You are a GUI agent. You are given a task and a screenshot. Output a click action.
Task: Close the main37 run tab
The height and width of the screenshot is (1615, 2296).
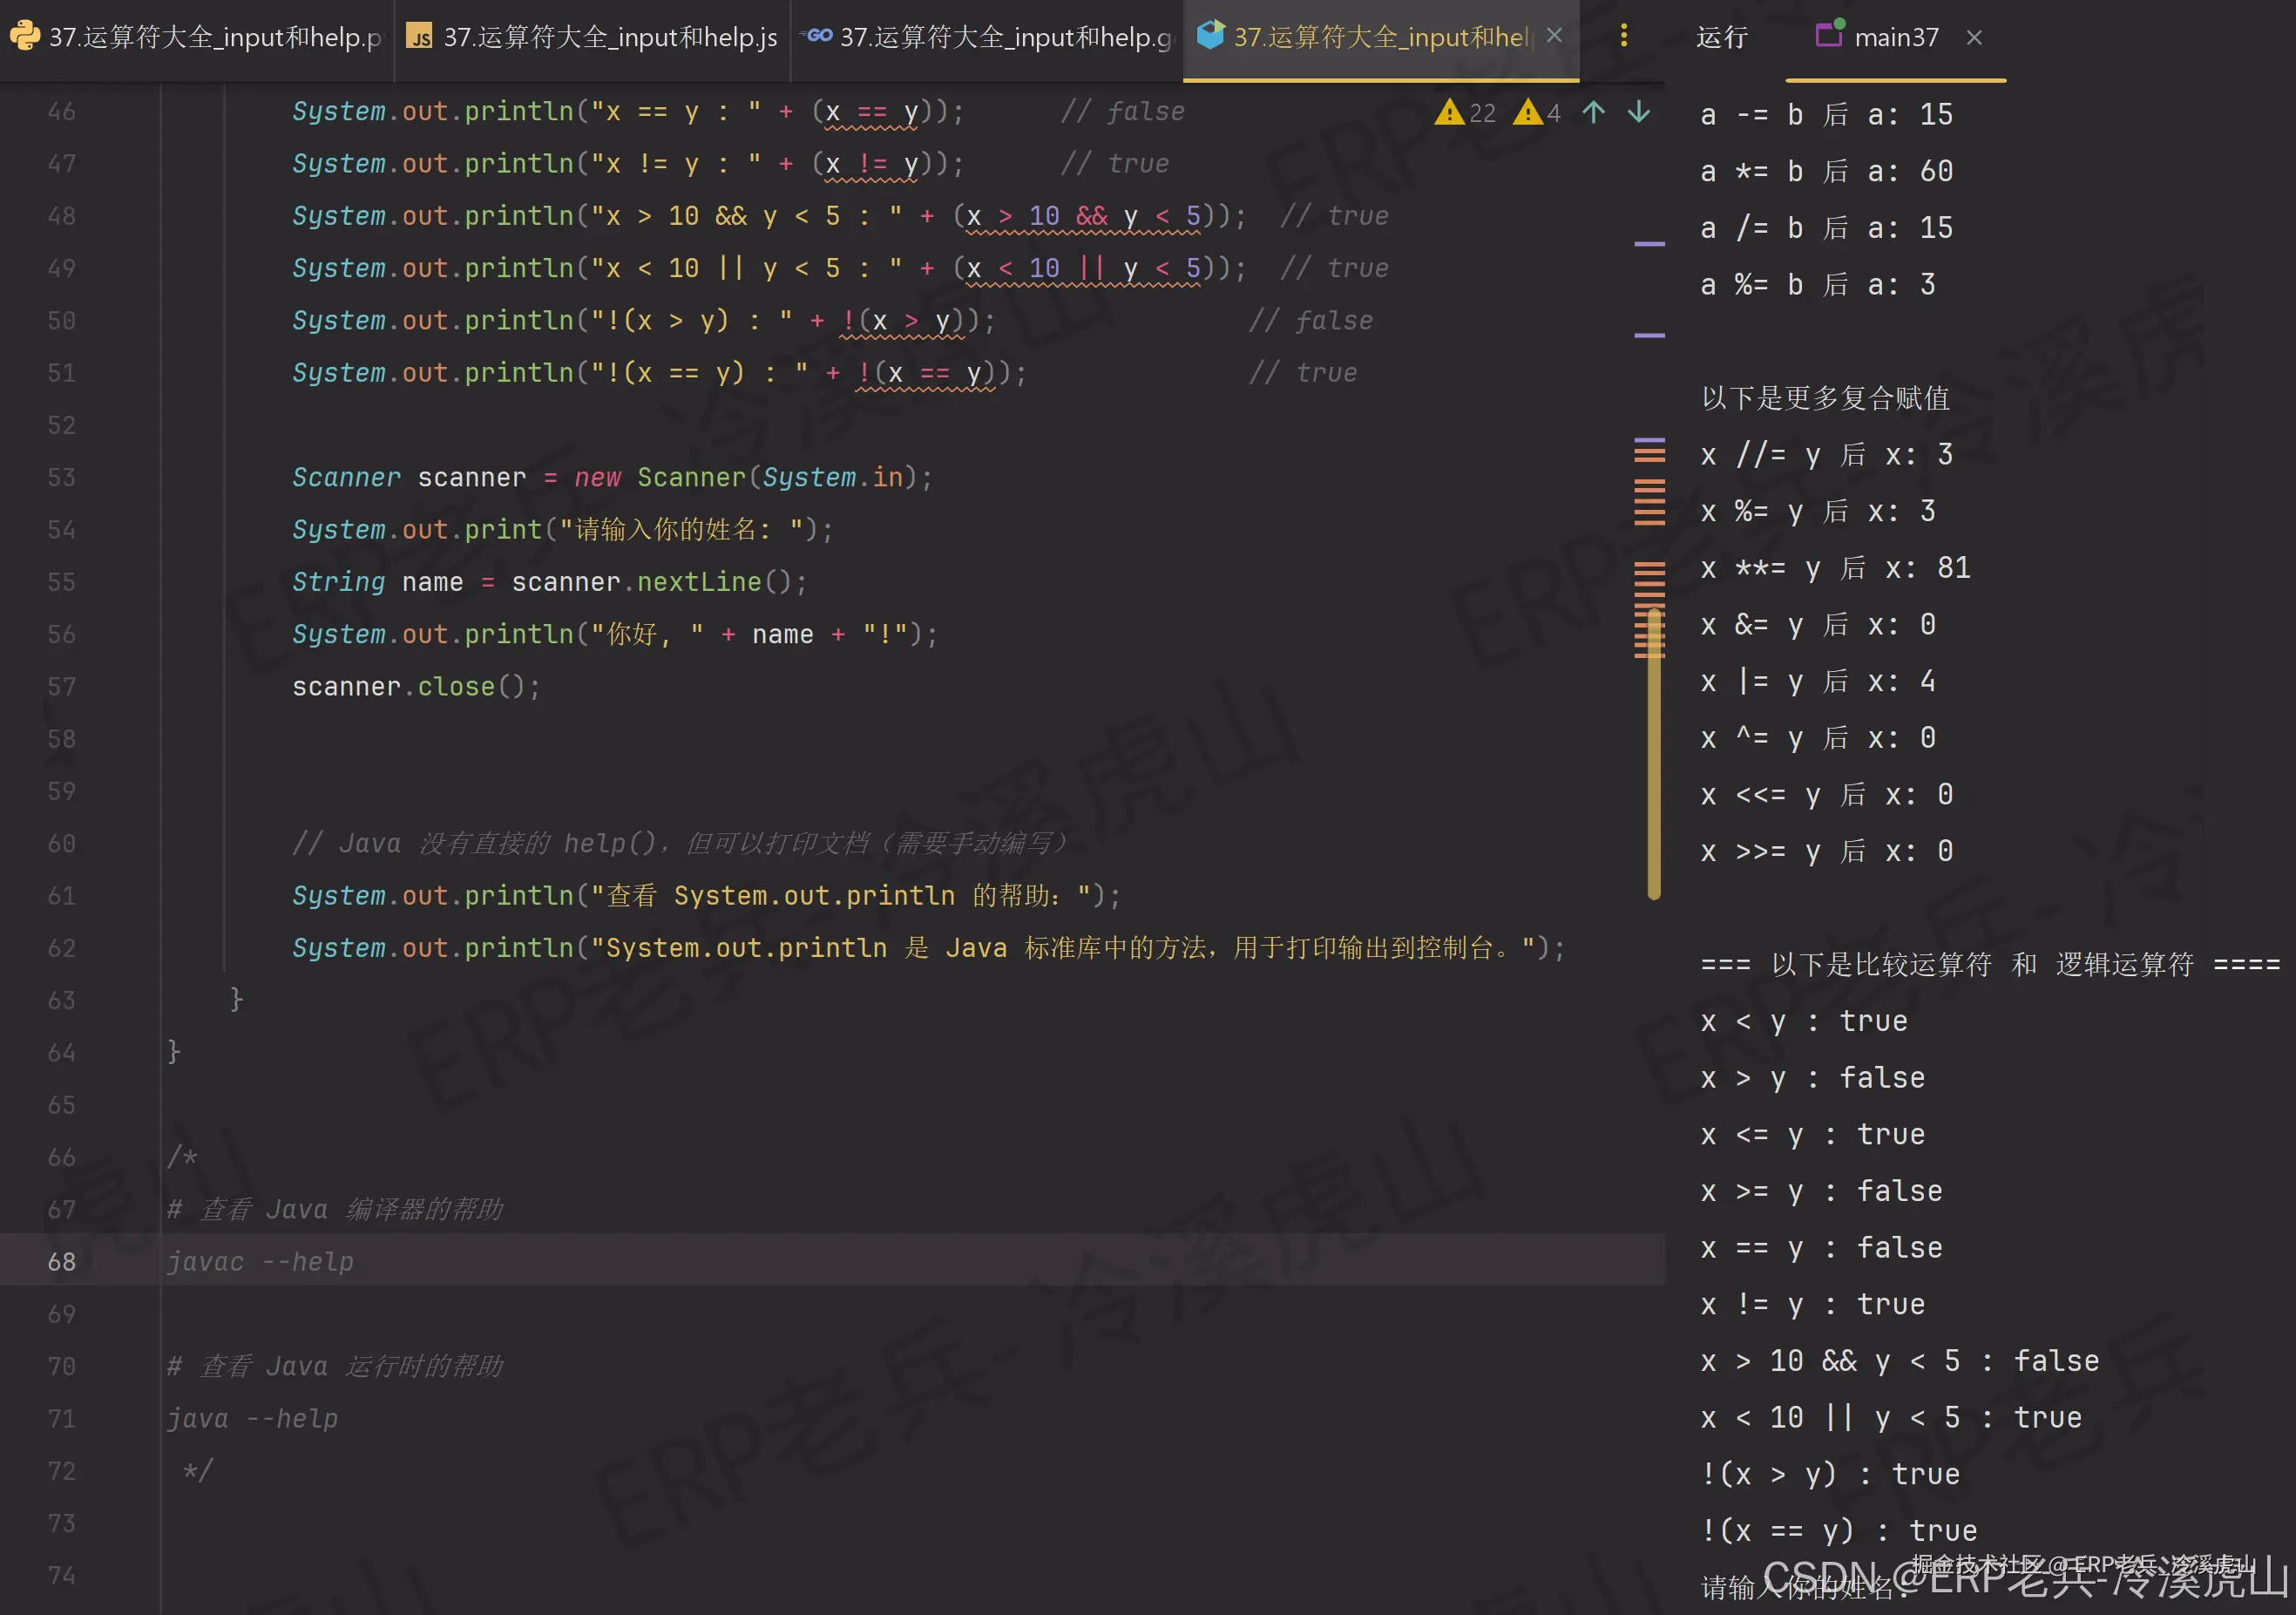point(1974,37)
